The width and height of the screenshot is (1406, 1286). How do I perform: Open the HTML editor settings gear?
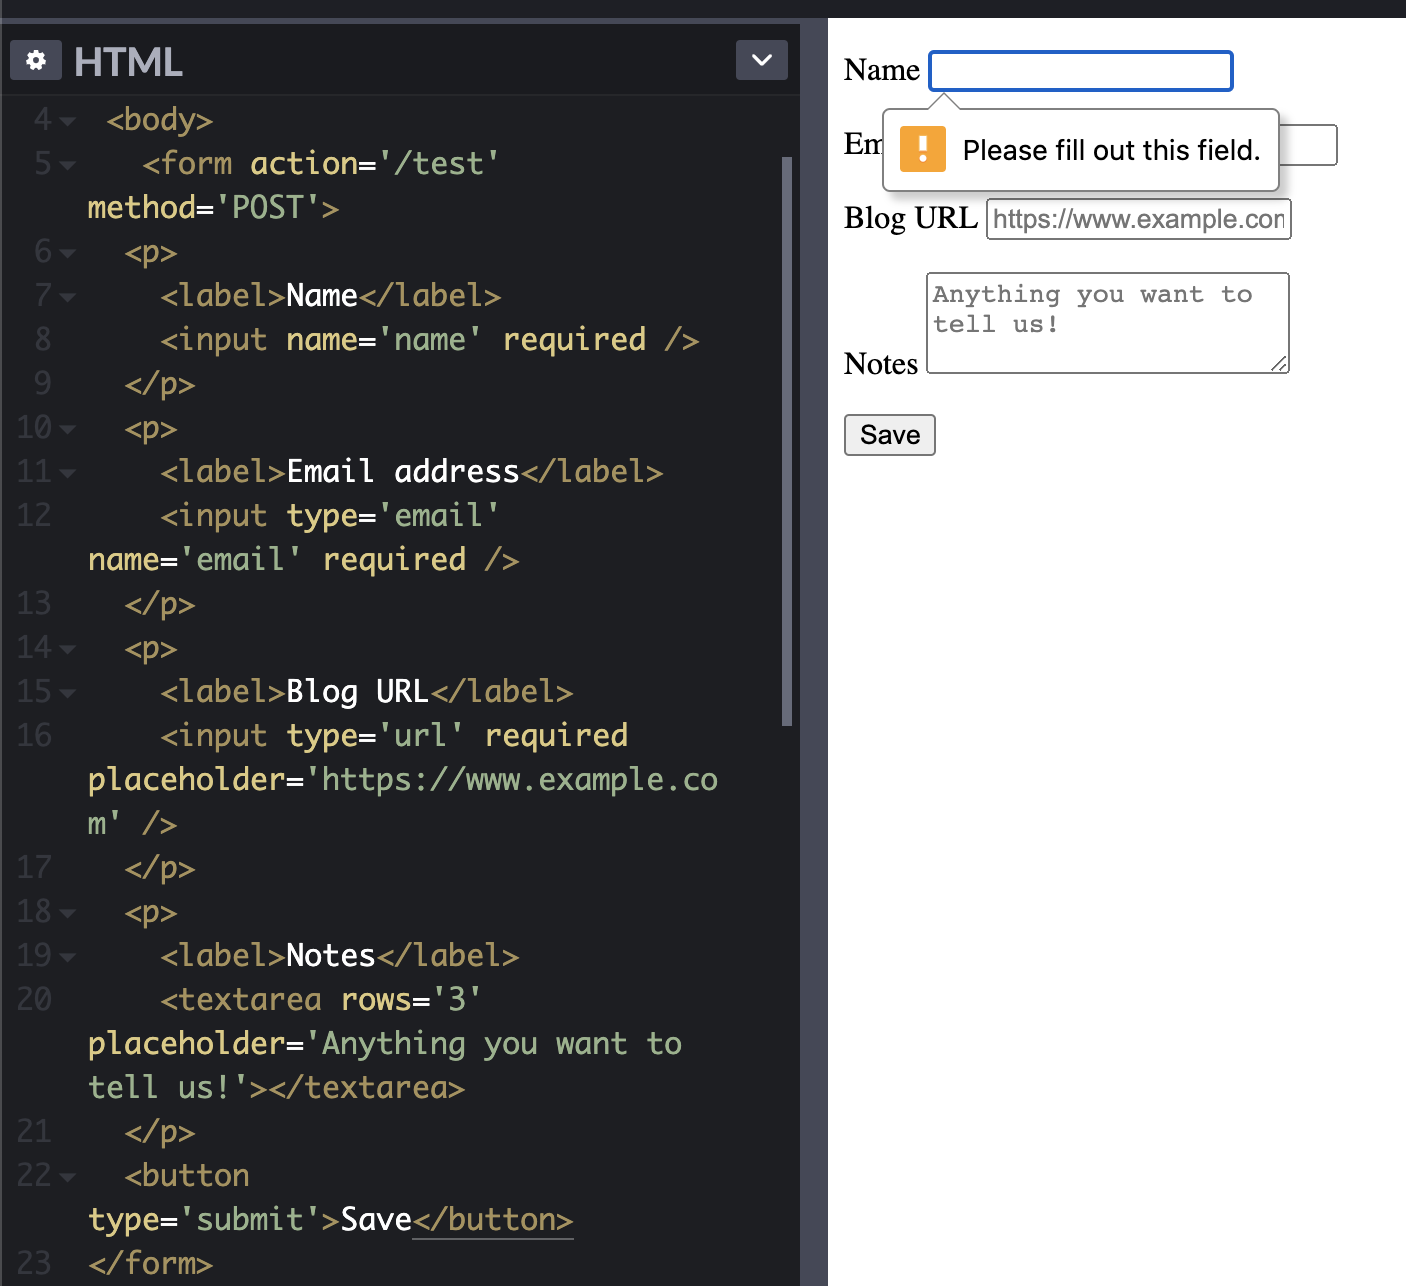pyautogui.click(x=36, y=61)
